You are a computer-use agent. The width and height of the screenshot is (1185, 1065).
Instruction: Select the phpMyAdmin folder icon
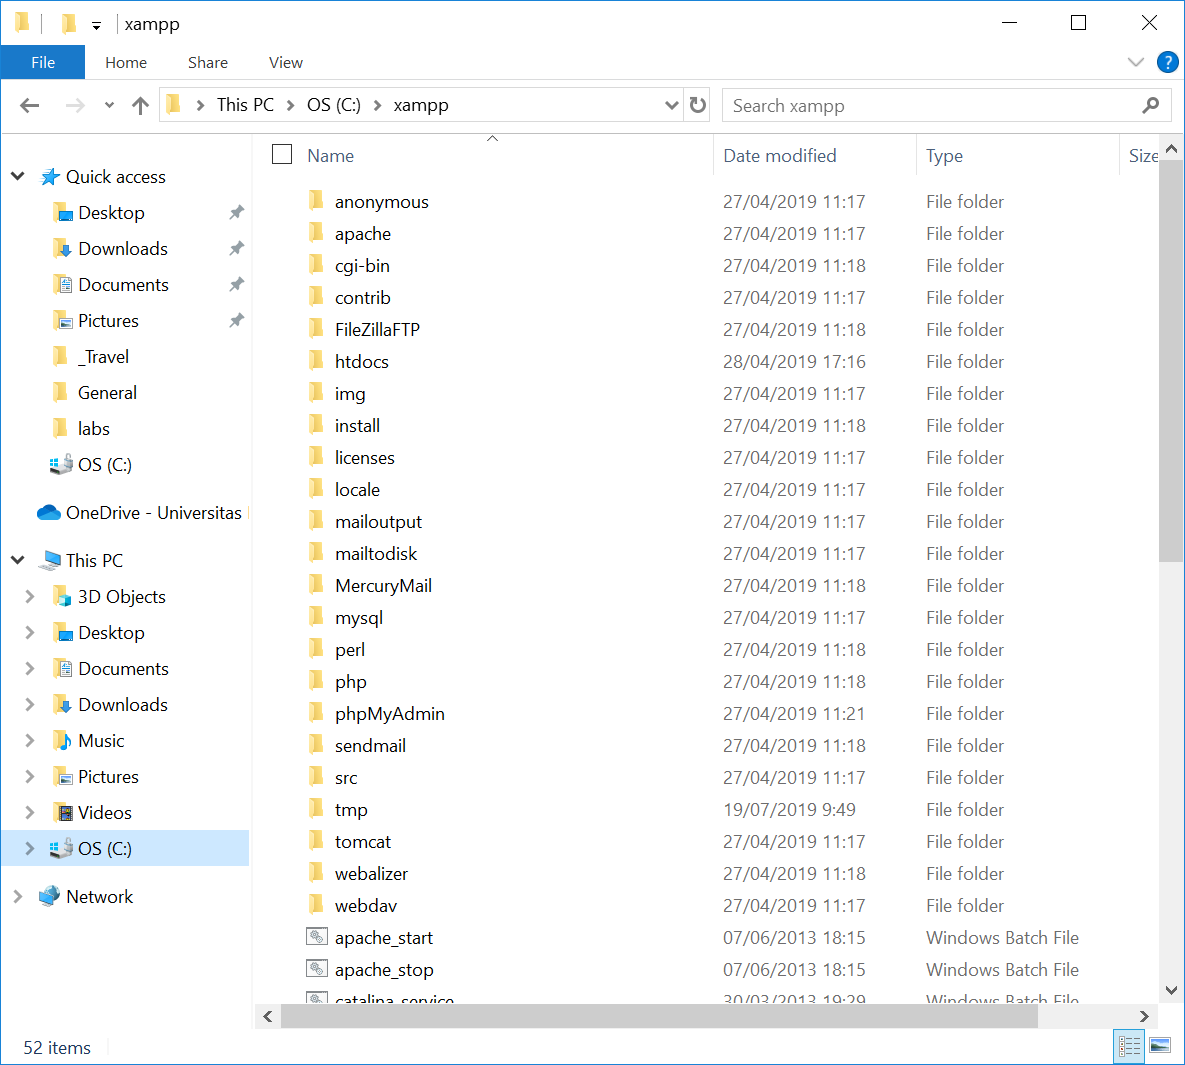[x=317, y=714]
